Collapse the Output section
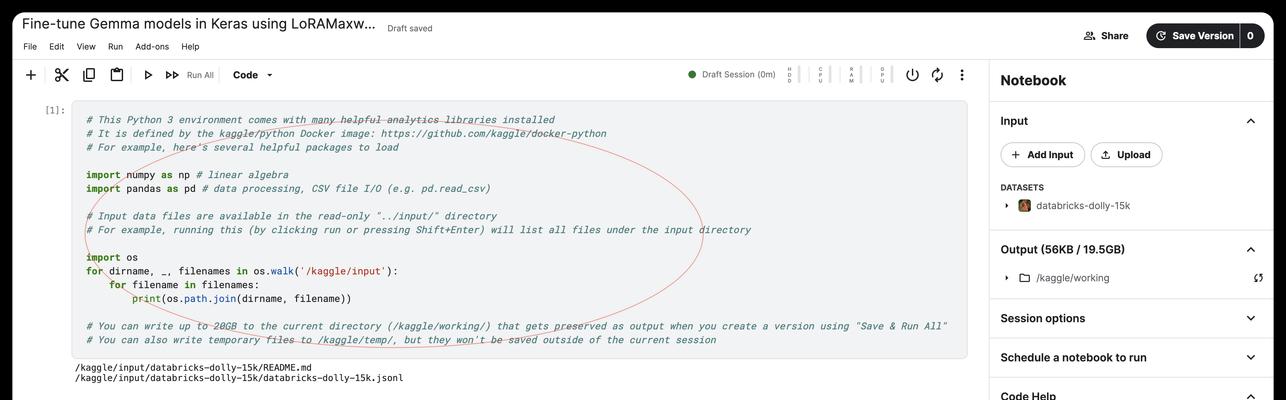Screen dimensions: 1286x400 [x=1250, y=250]
